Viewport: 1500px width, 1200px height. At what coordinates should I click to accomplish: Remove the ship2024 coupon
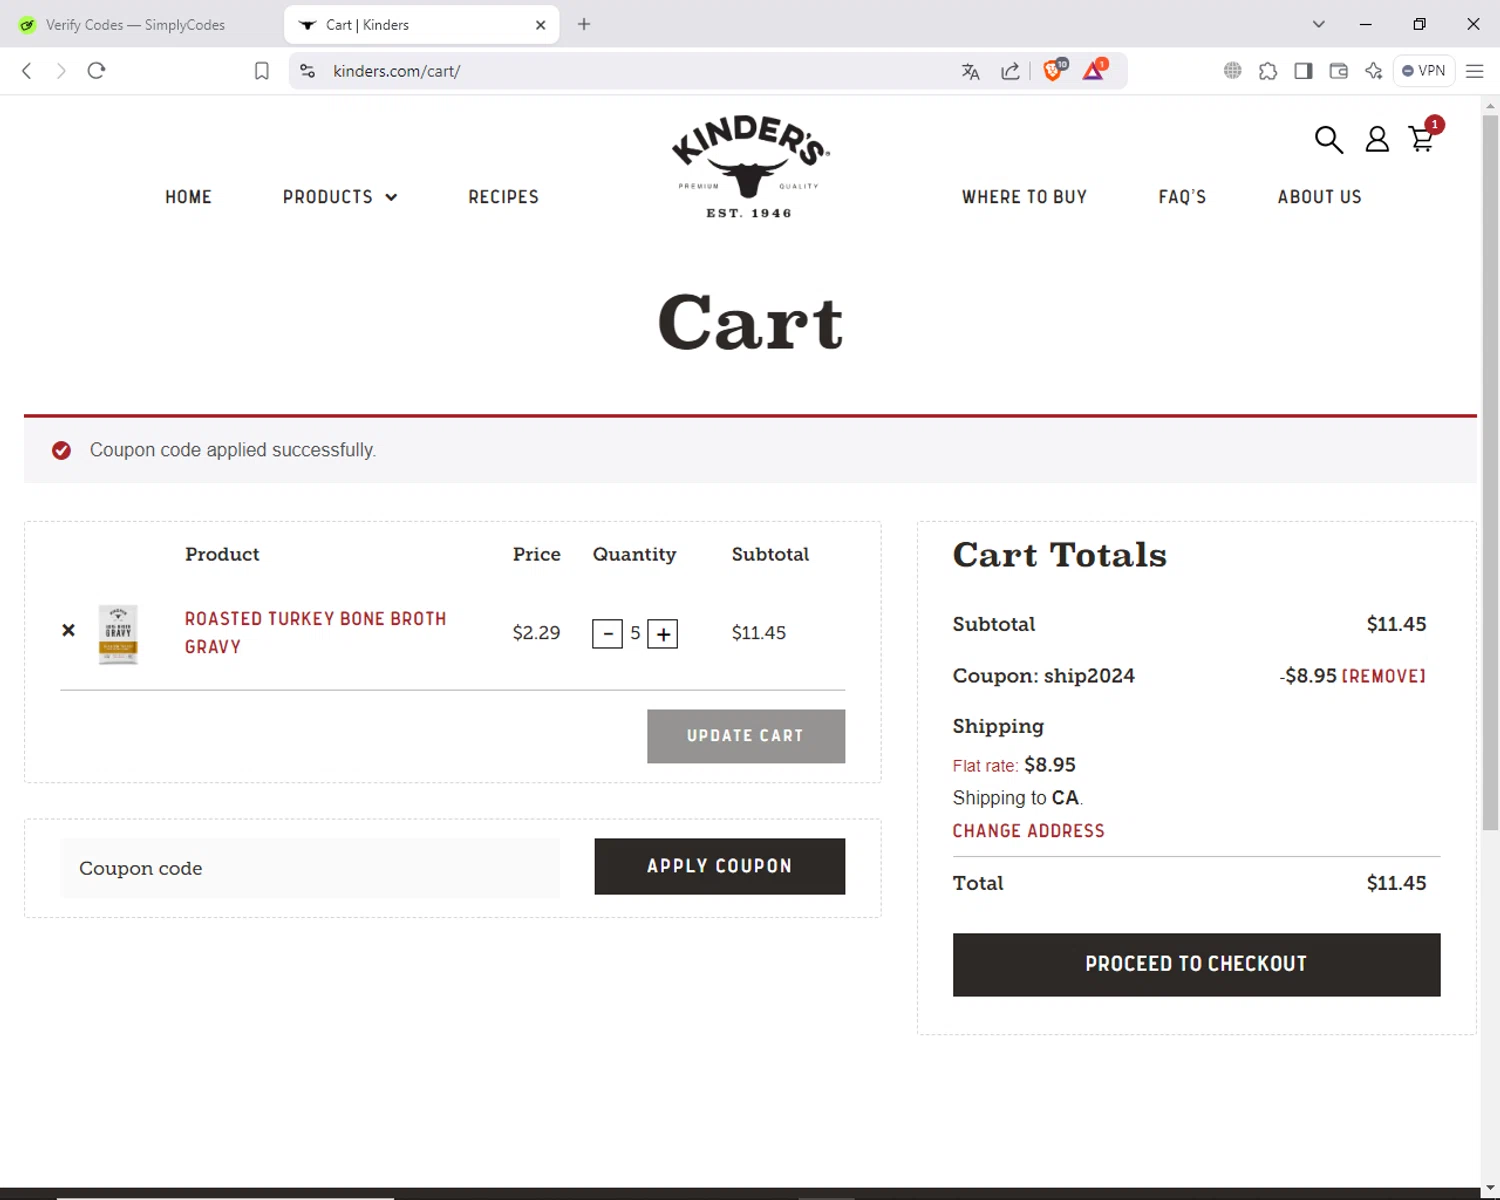1383,676
